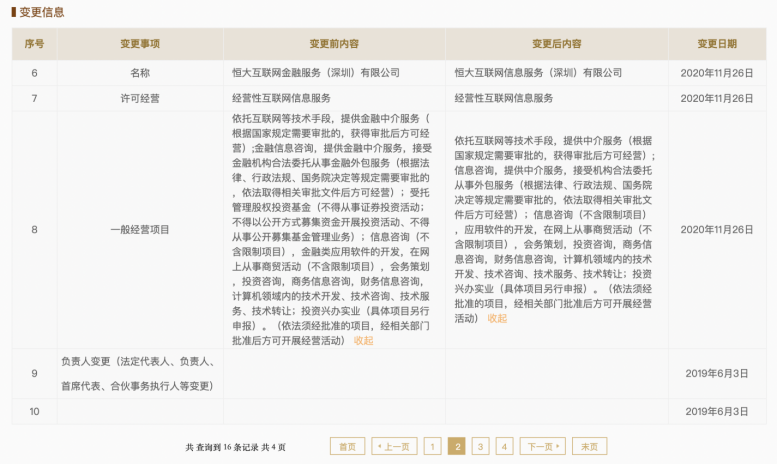
Task: Click row 8 变更后内容 paragraph text
Action: coord(555,230)
